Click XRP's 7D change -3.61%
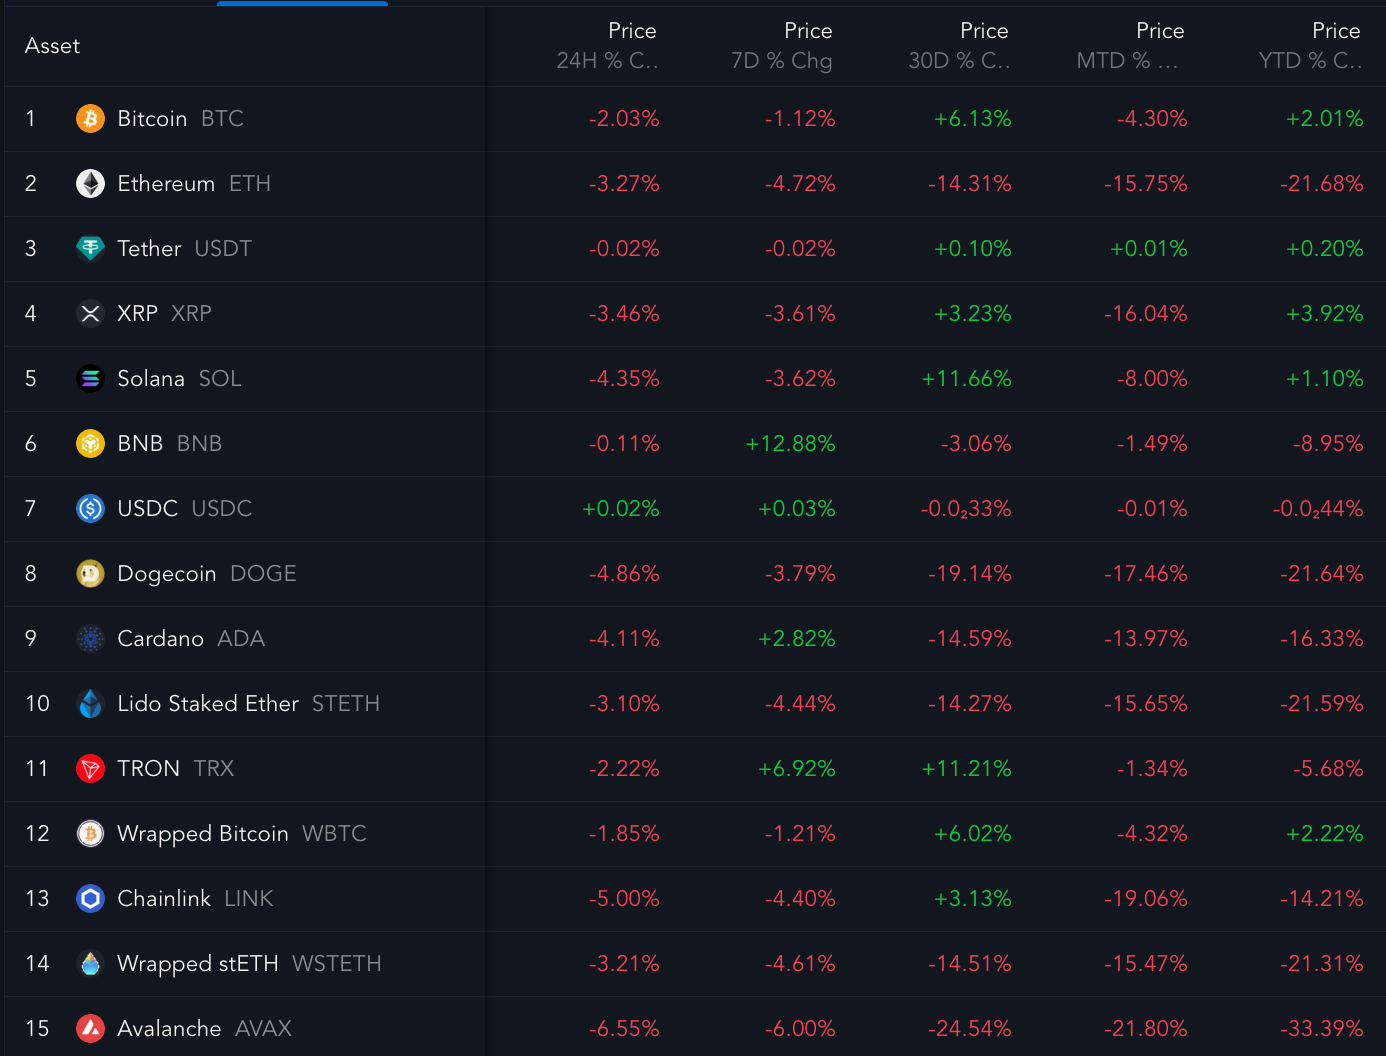 click(x=800, y=314)
